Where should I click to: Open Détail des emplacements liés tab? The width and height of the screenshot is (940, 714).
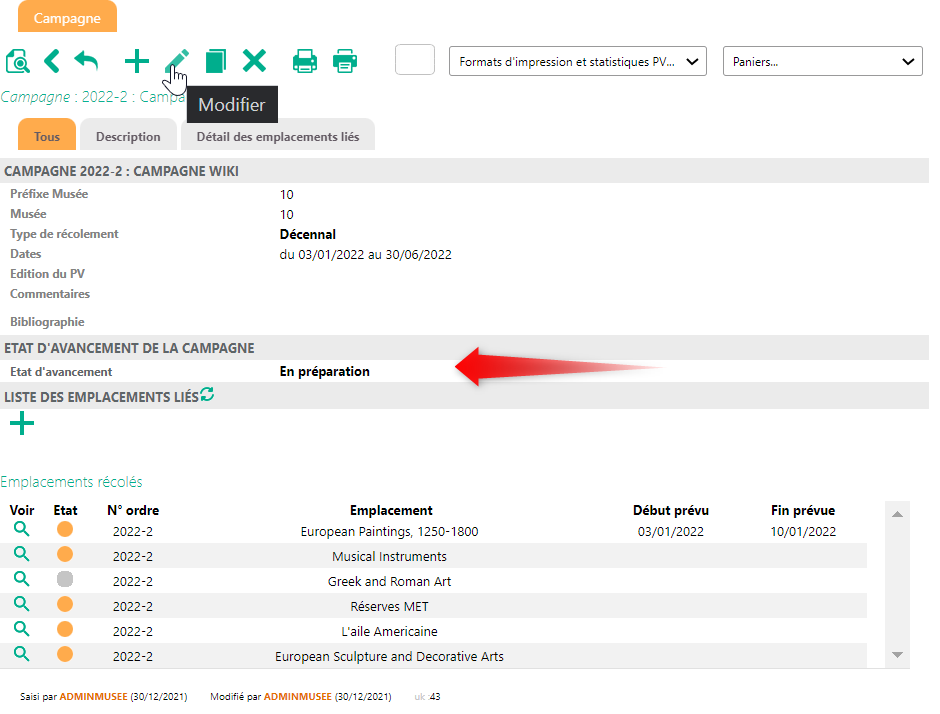tap(278, 137)
